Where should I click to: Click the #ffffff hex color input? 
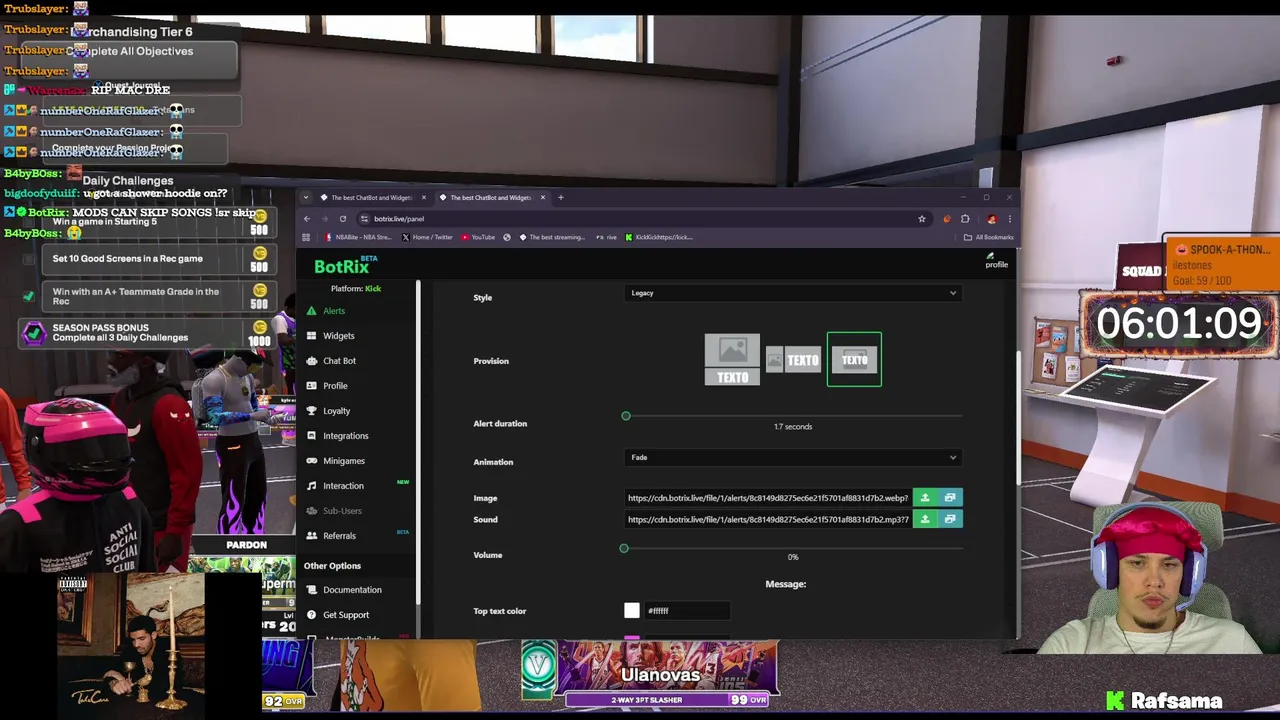click(x=688, y=610)
